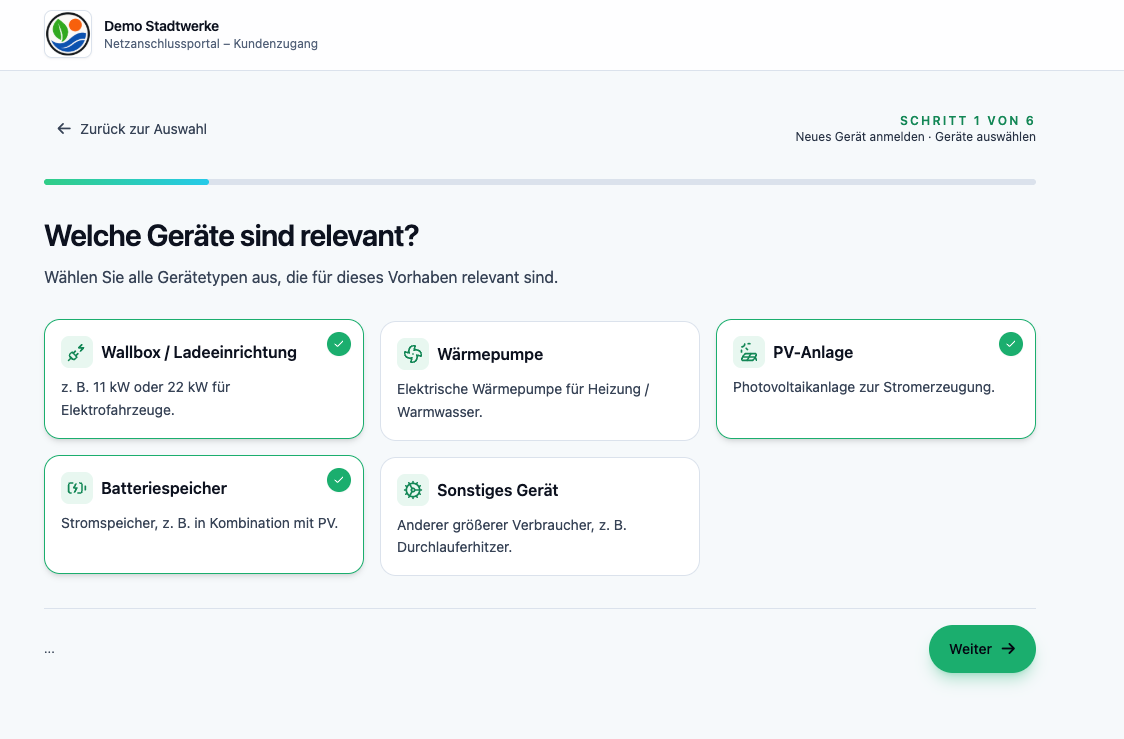This screenshot has width=1124, height=739.
Task: Go back via Zurück zur Auswahl link
Action: pyautogui.click(x=143, y=129)
